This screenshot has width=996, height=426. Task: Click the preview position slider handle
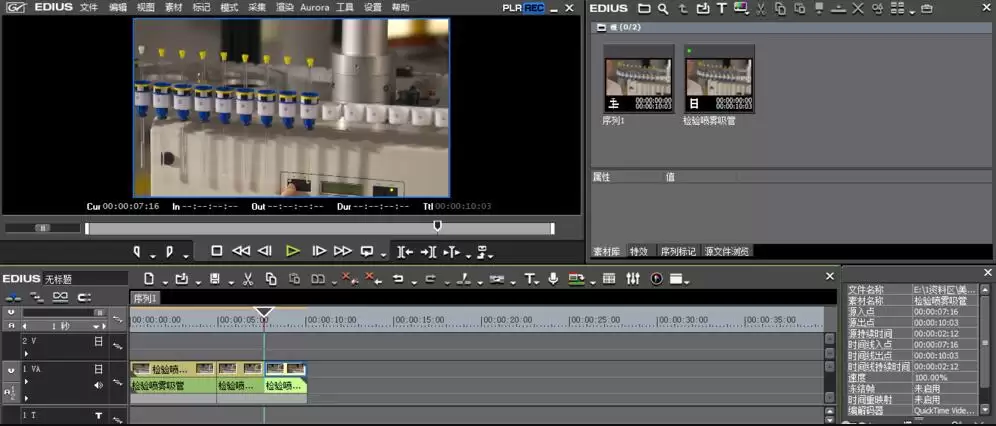coord(437,225)
